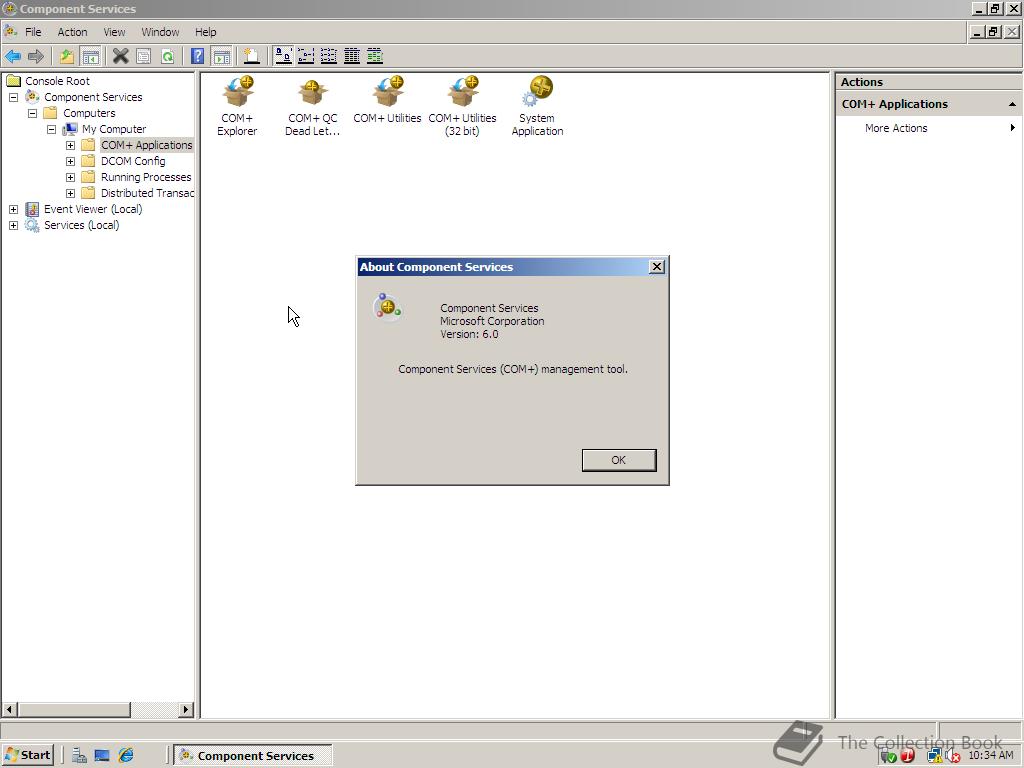Switch to Detail view

(x=351, y=56)
